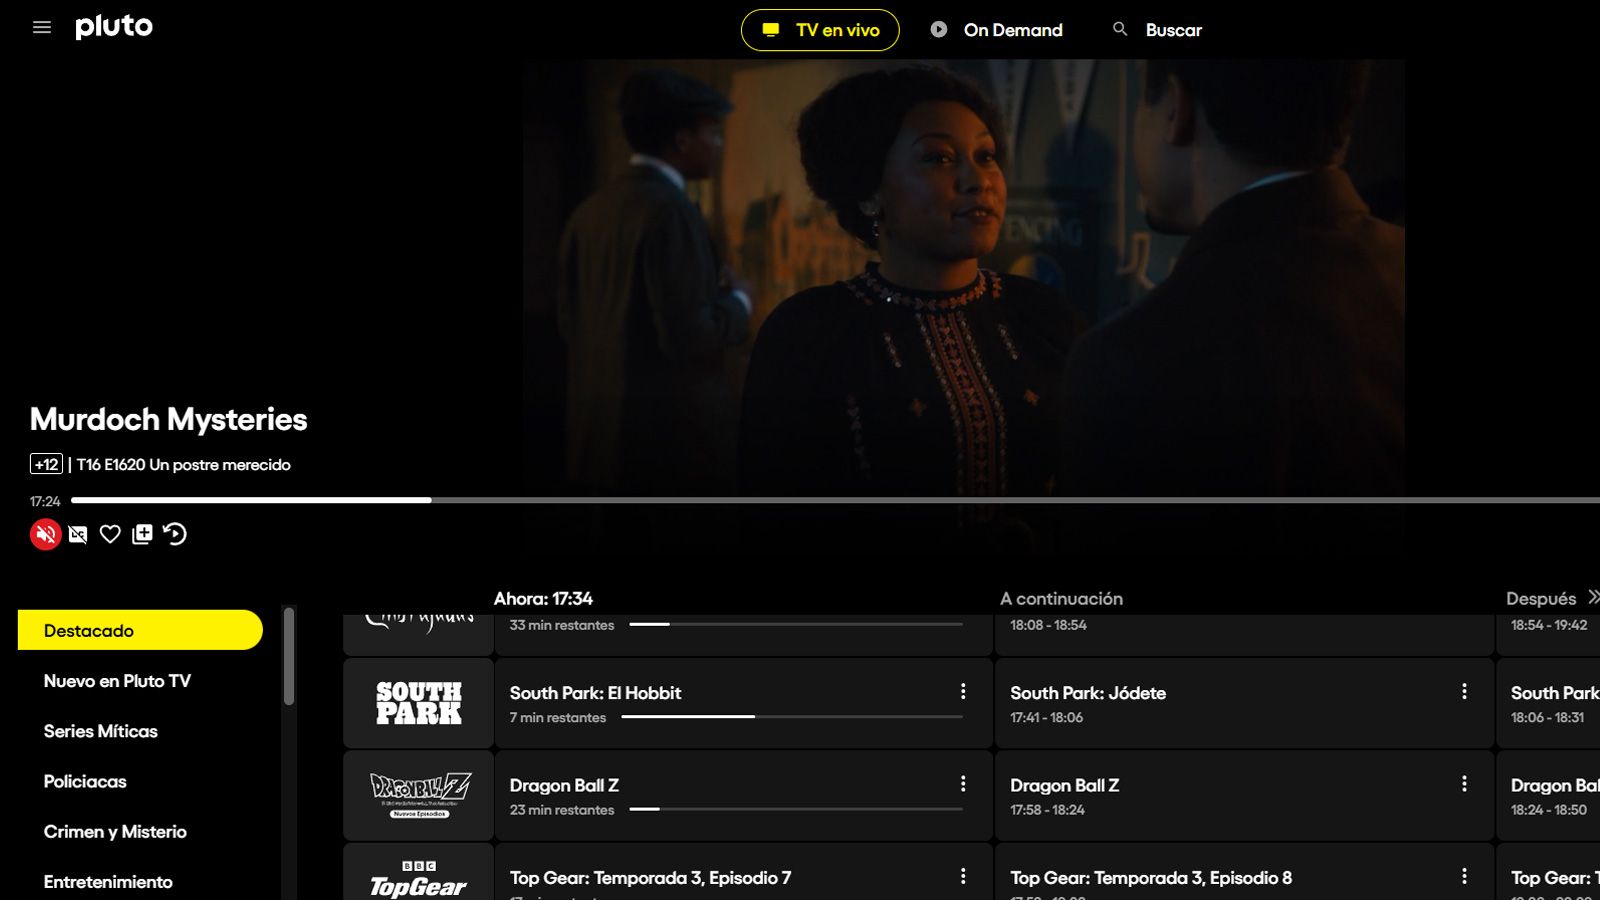Click the Murdoch Mysteries title
The height and width of the screenshot is (900, 1600).
click(x=168, y=419)
